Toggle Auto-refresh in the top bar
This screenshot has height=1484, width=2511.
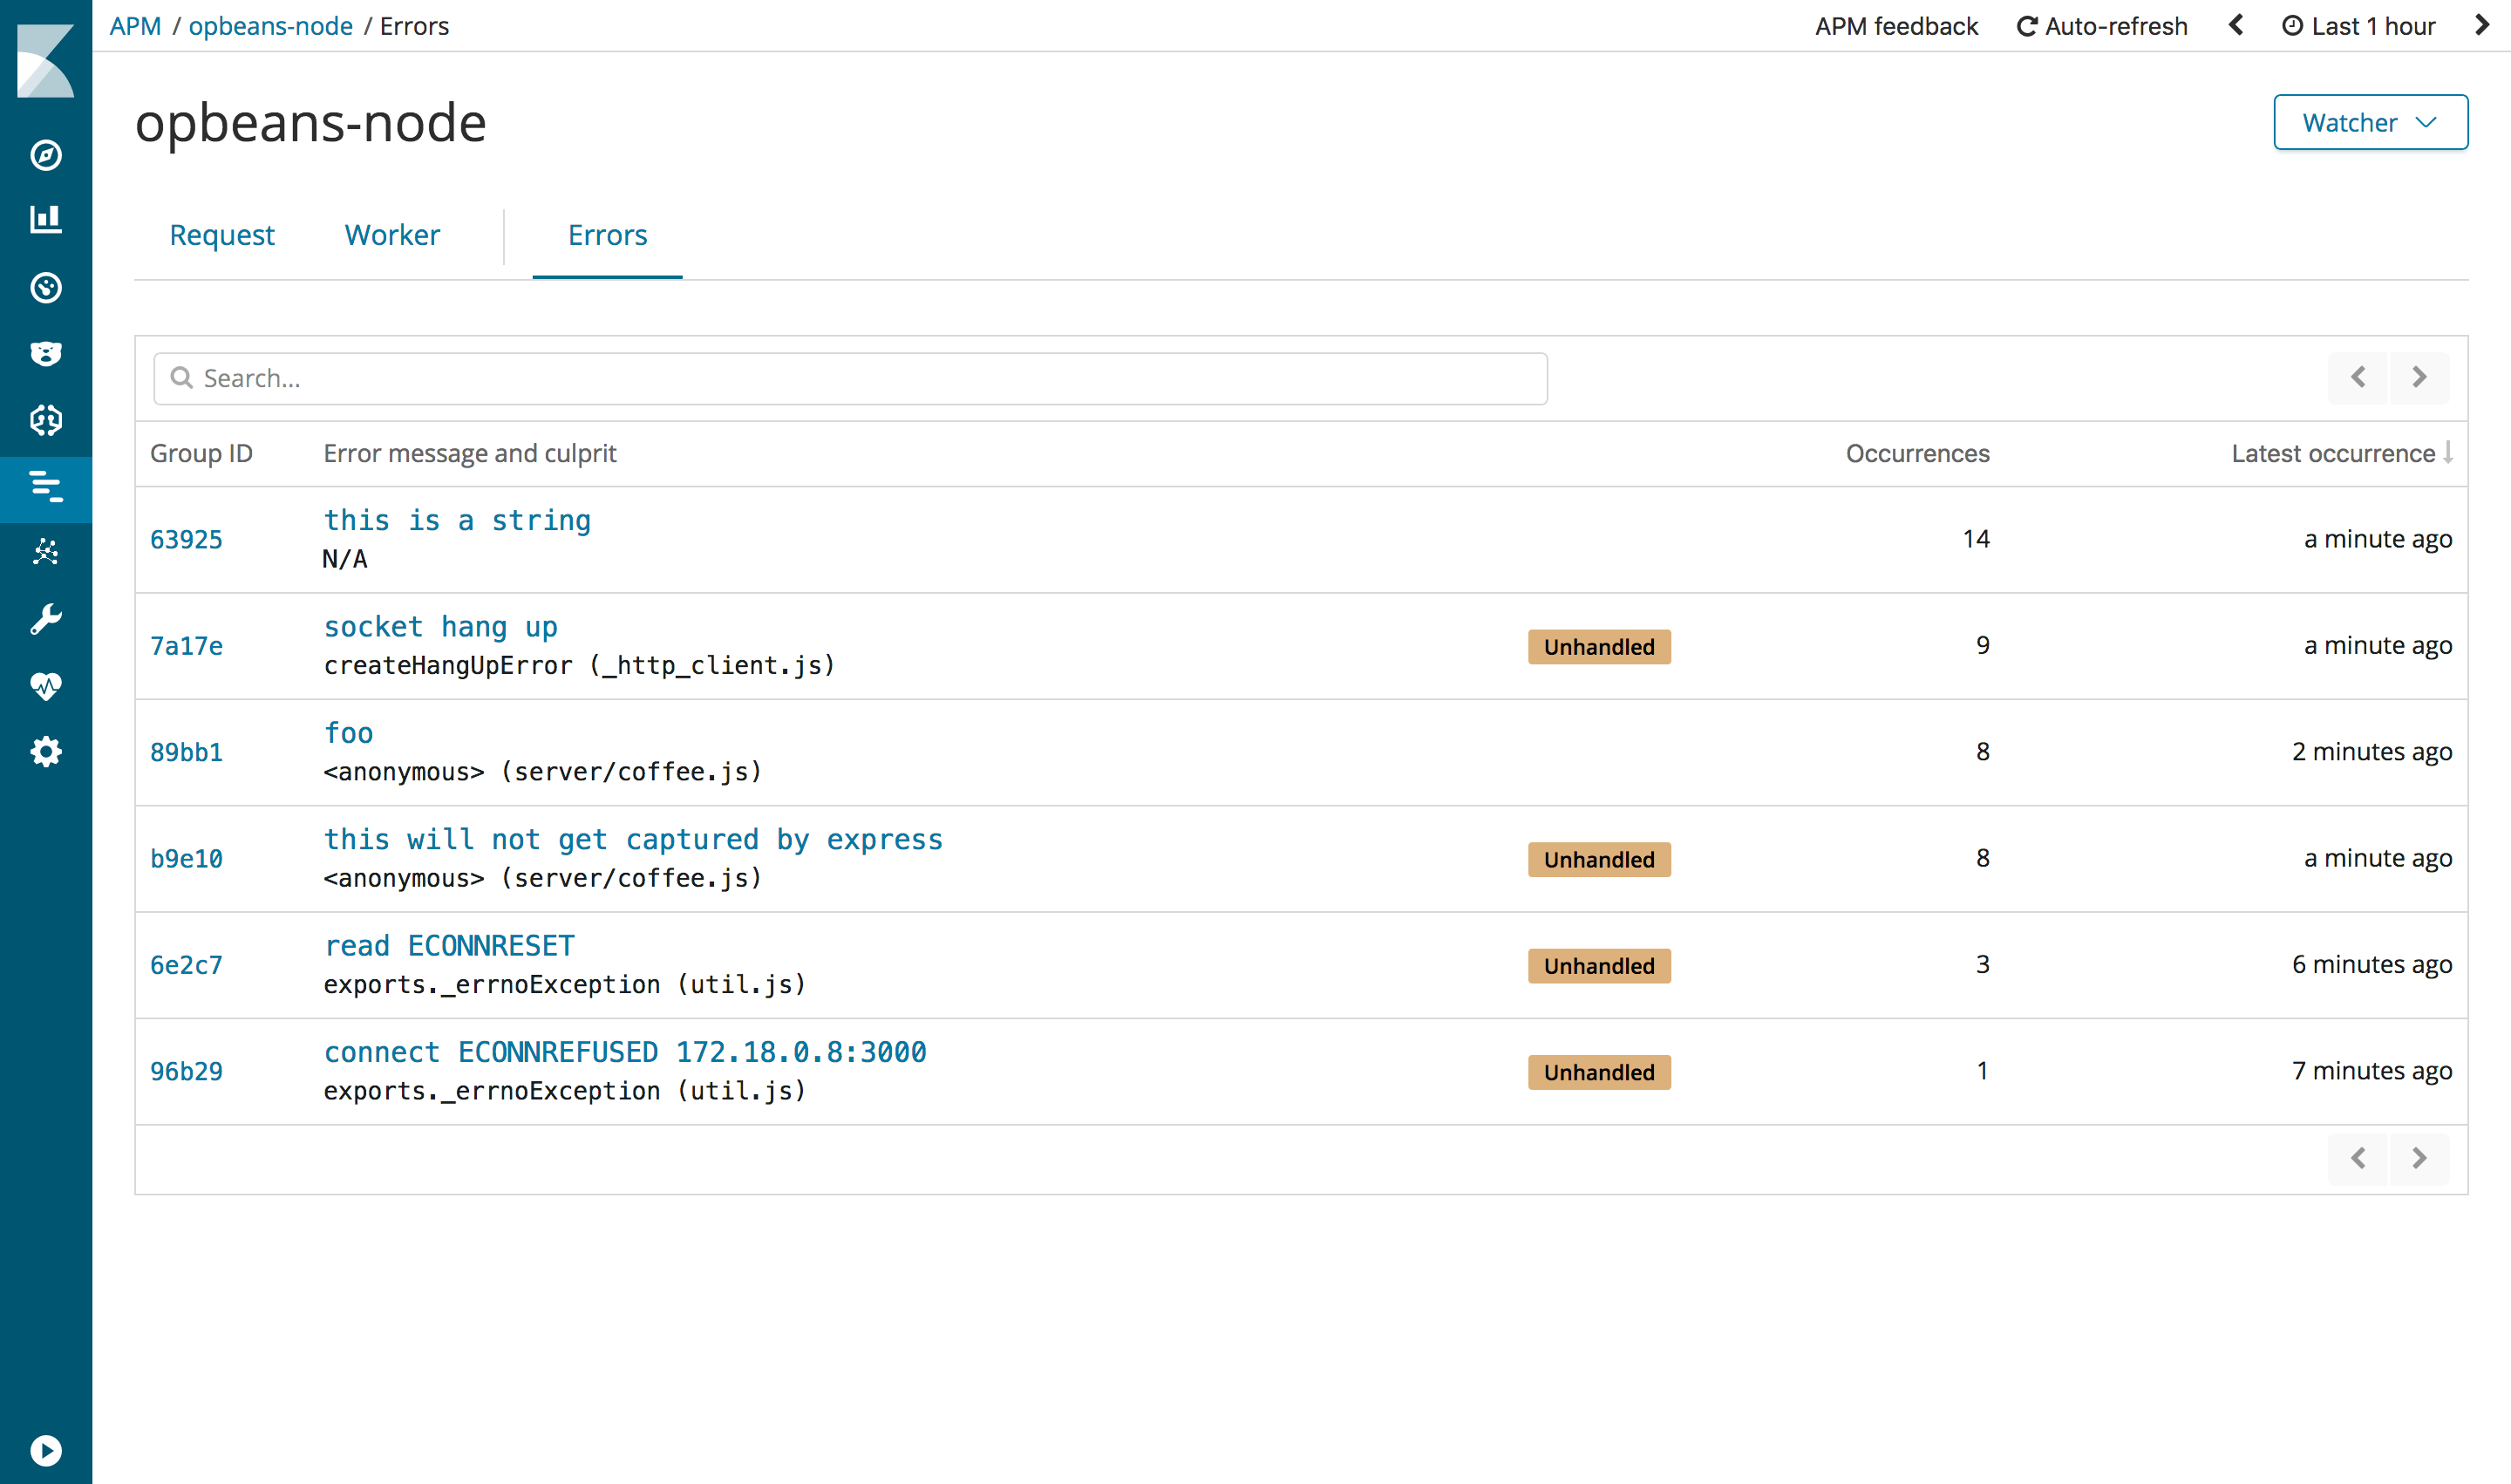coord(2100,26)
